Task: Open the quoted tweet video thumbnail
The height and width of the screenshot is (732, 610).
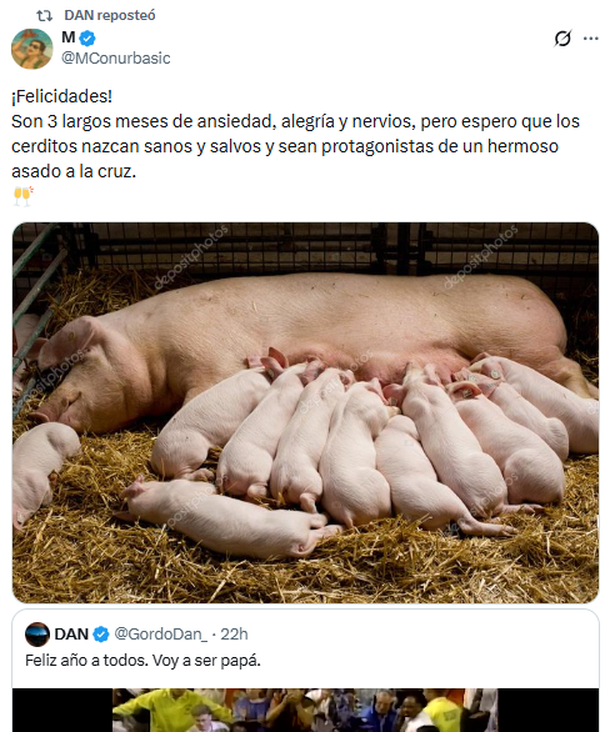Action: [305, 710]
